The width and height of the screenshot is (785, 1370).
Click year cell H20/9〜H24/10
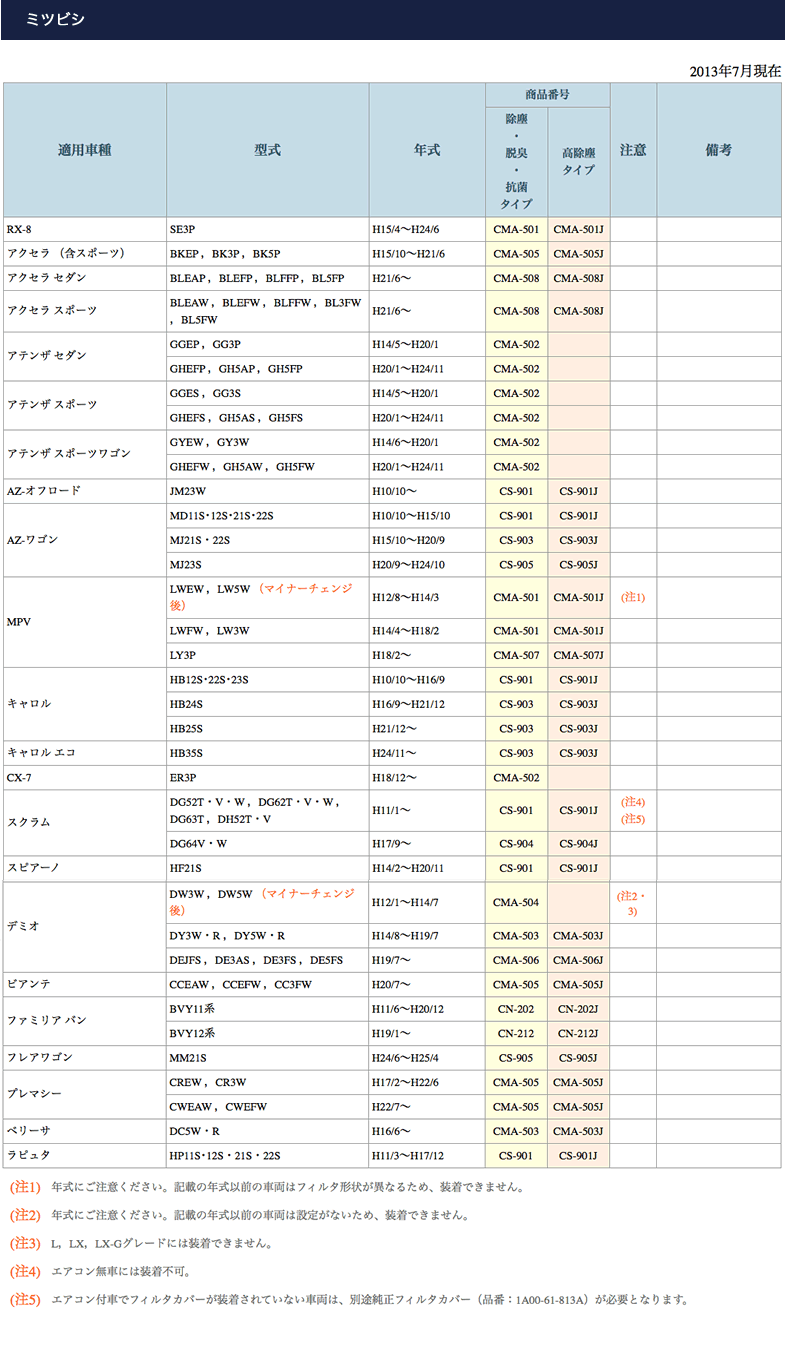[x=427, y=565]
